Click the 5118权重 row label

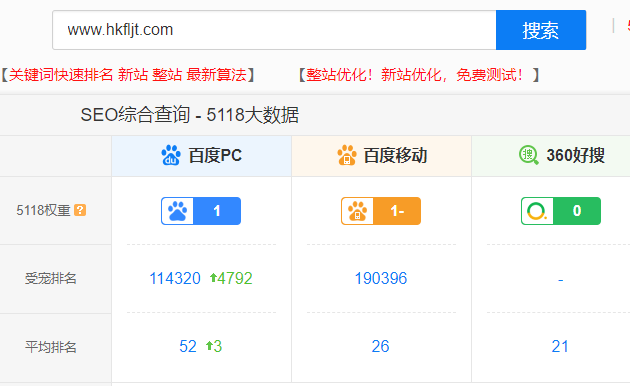click(43, 210)
